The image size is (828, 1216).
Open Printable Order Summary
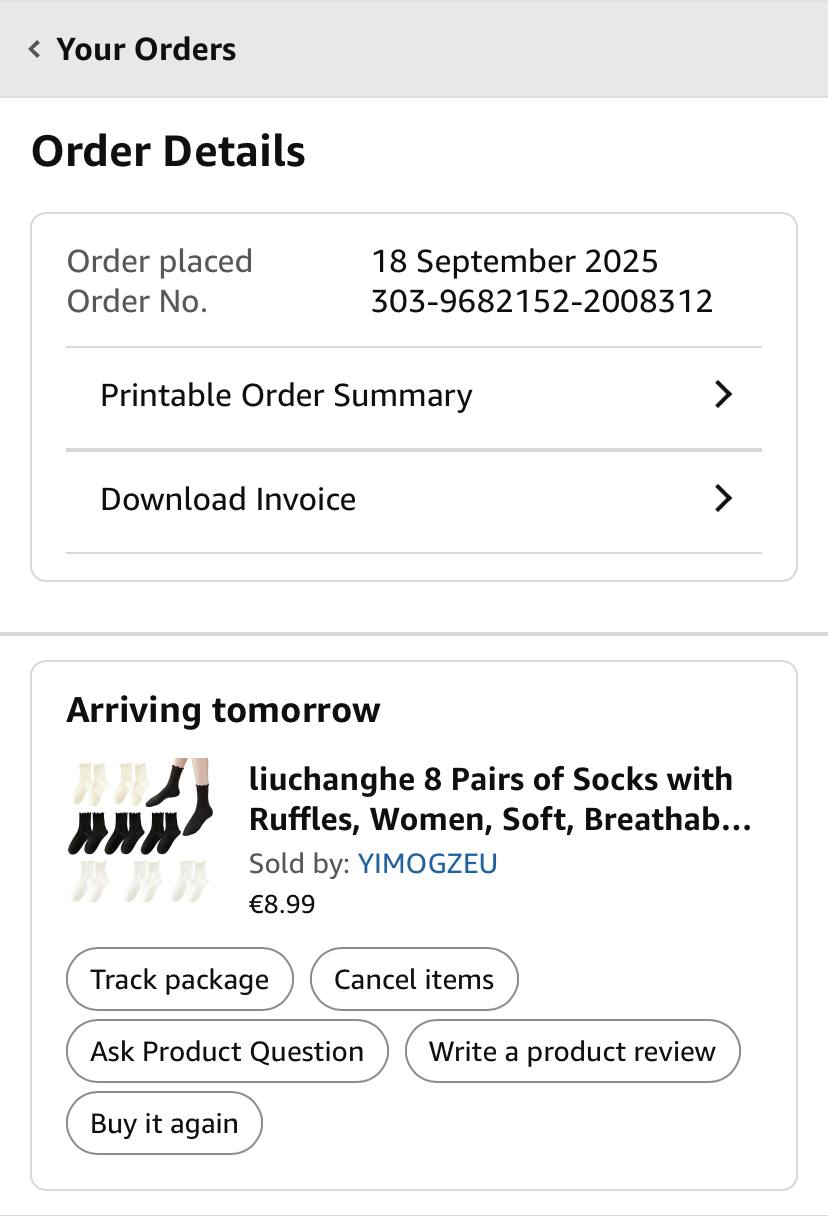click(286, 395)
